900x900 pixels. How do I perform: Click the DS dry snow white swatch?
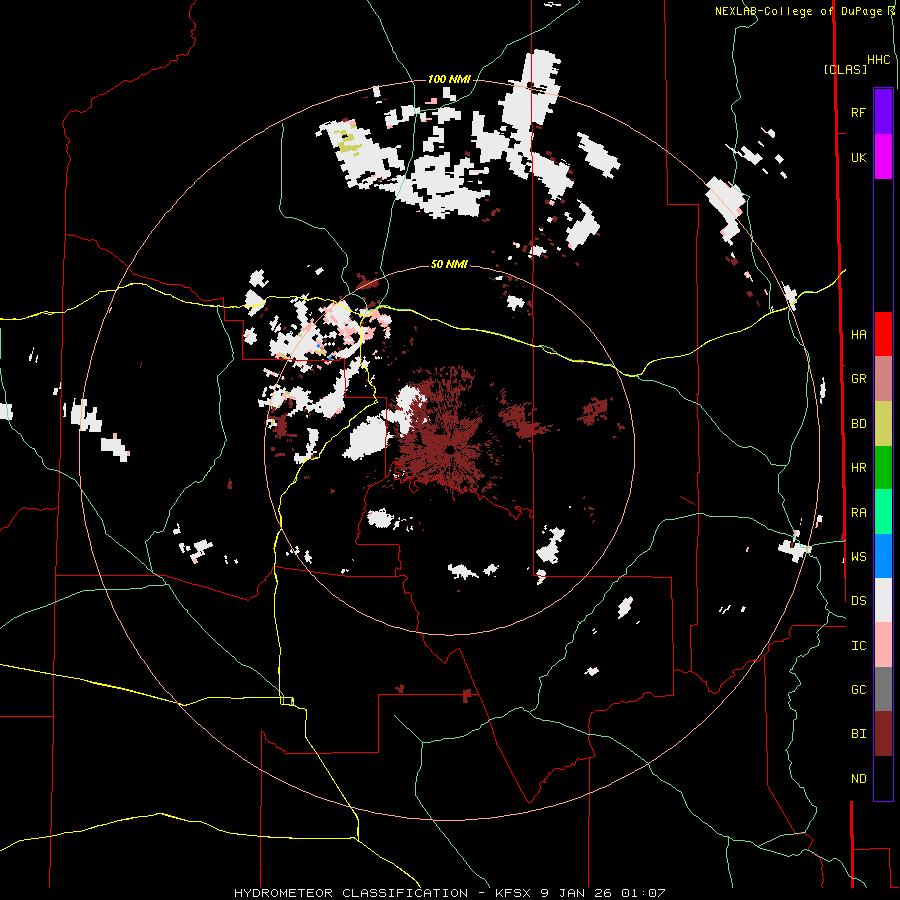[x=883, y=600]
